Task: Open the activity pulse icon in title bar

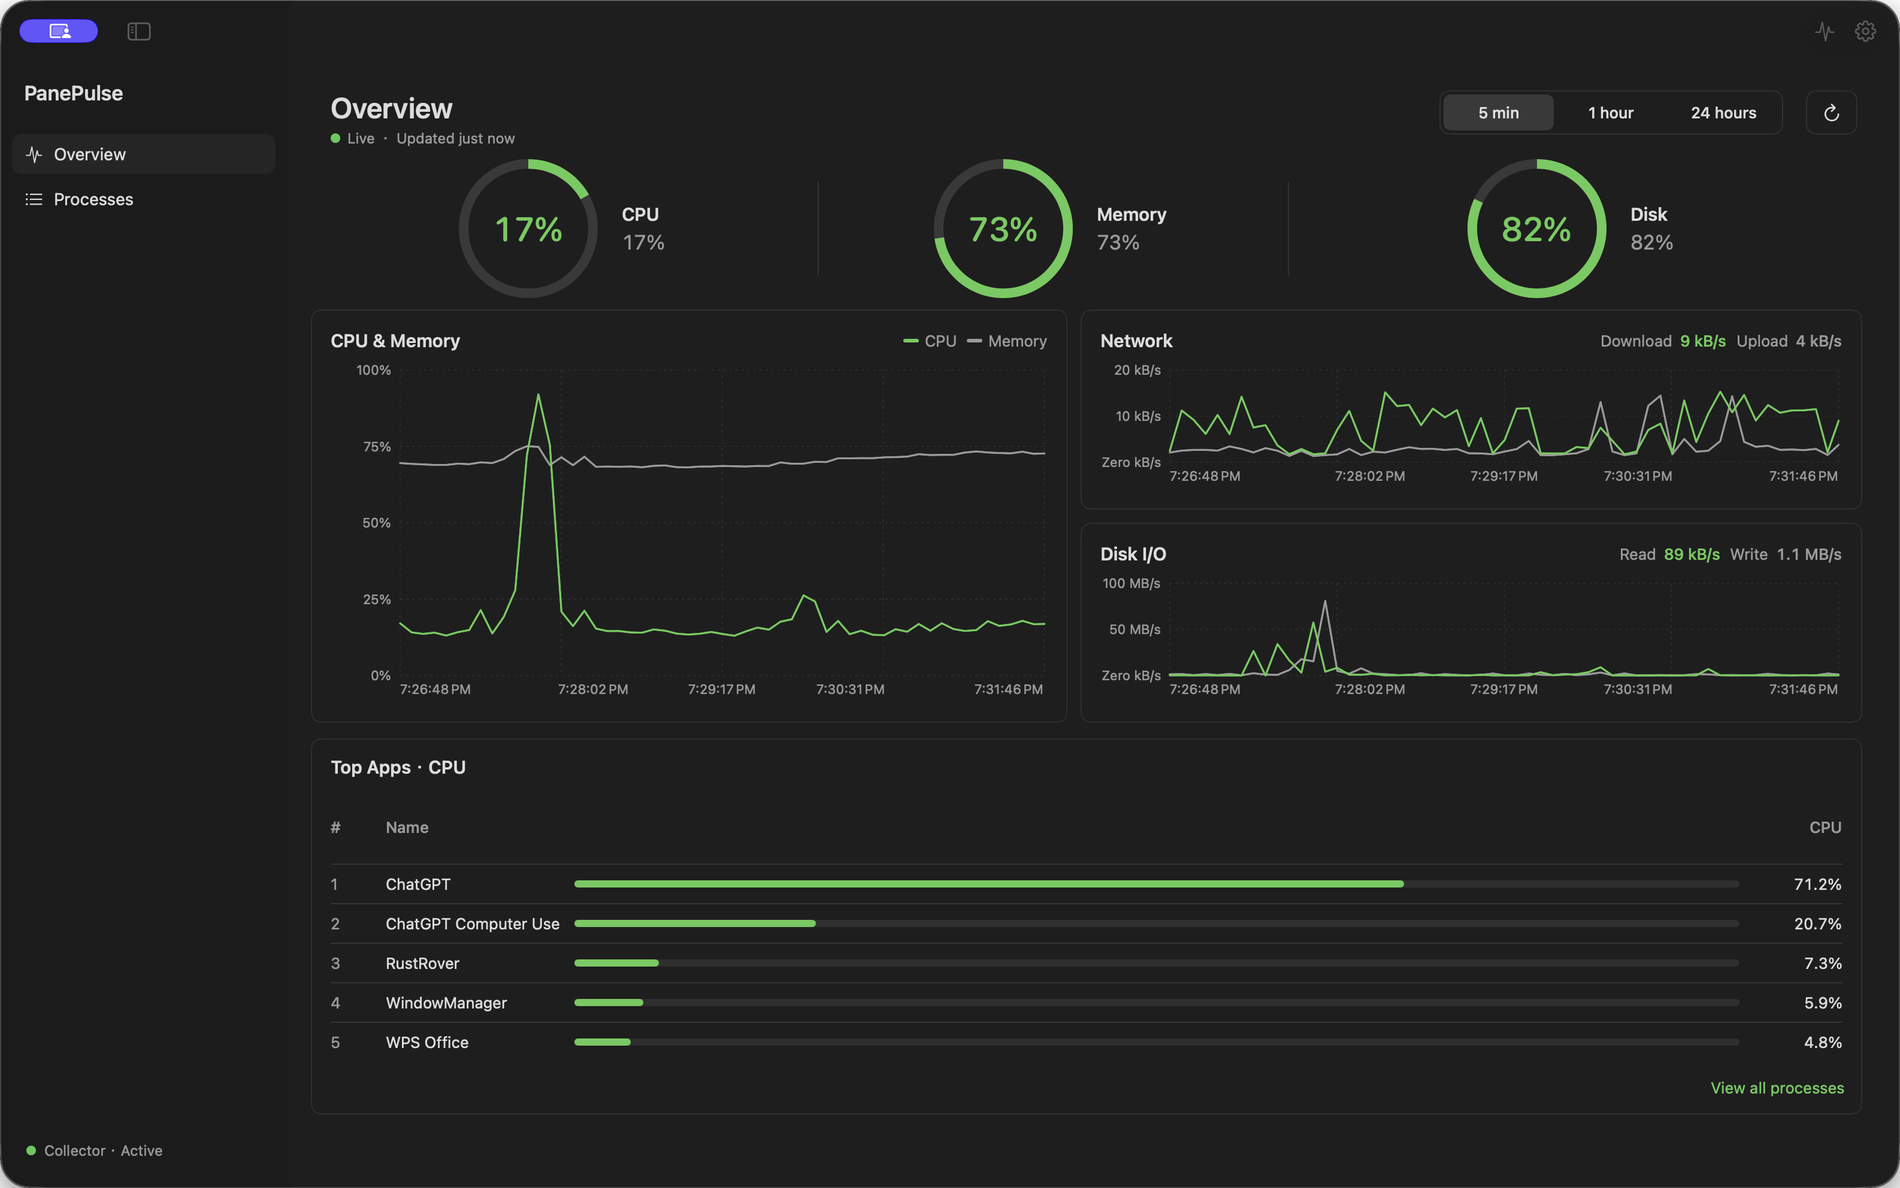Action: point(1825,31)
